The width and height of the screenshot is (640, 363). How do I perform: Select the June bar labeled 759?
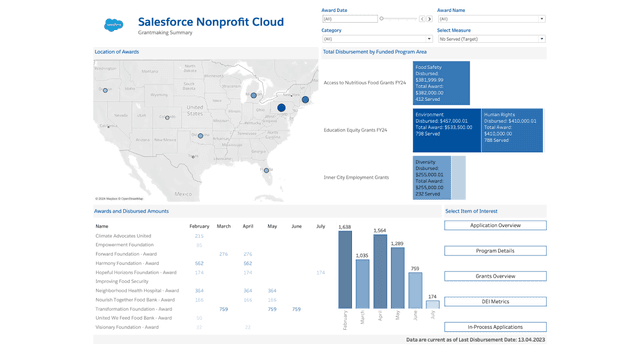pos(415,290)
